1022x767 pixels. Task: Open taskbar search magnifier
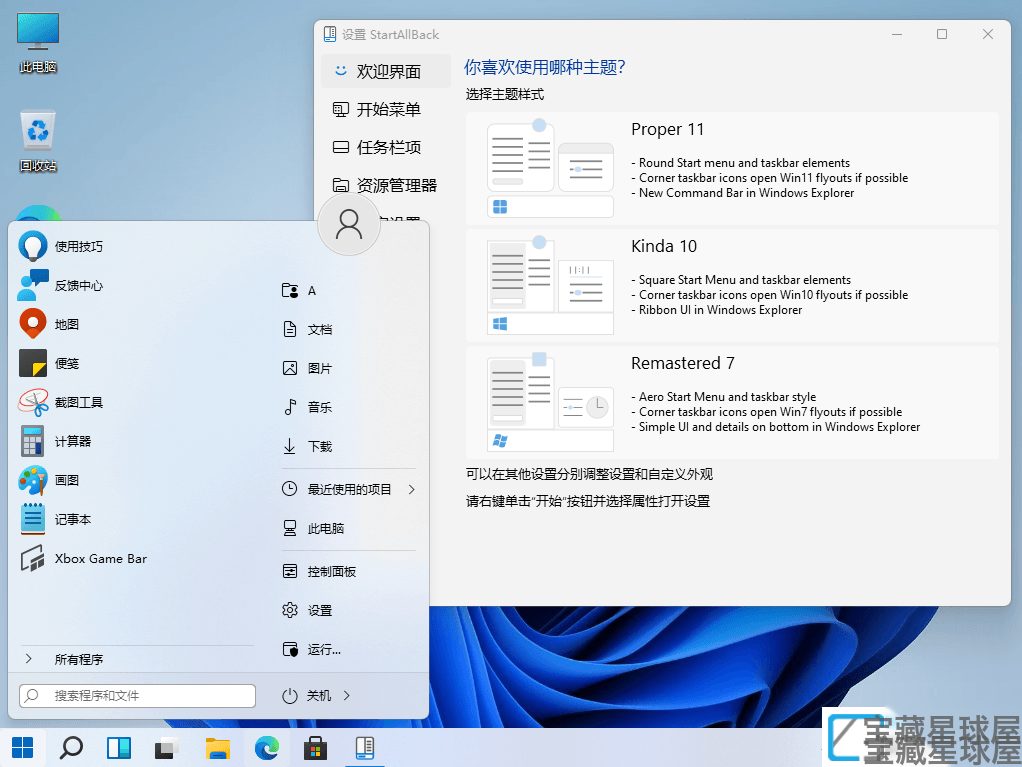71,748
